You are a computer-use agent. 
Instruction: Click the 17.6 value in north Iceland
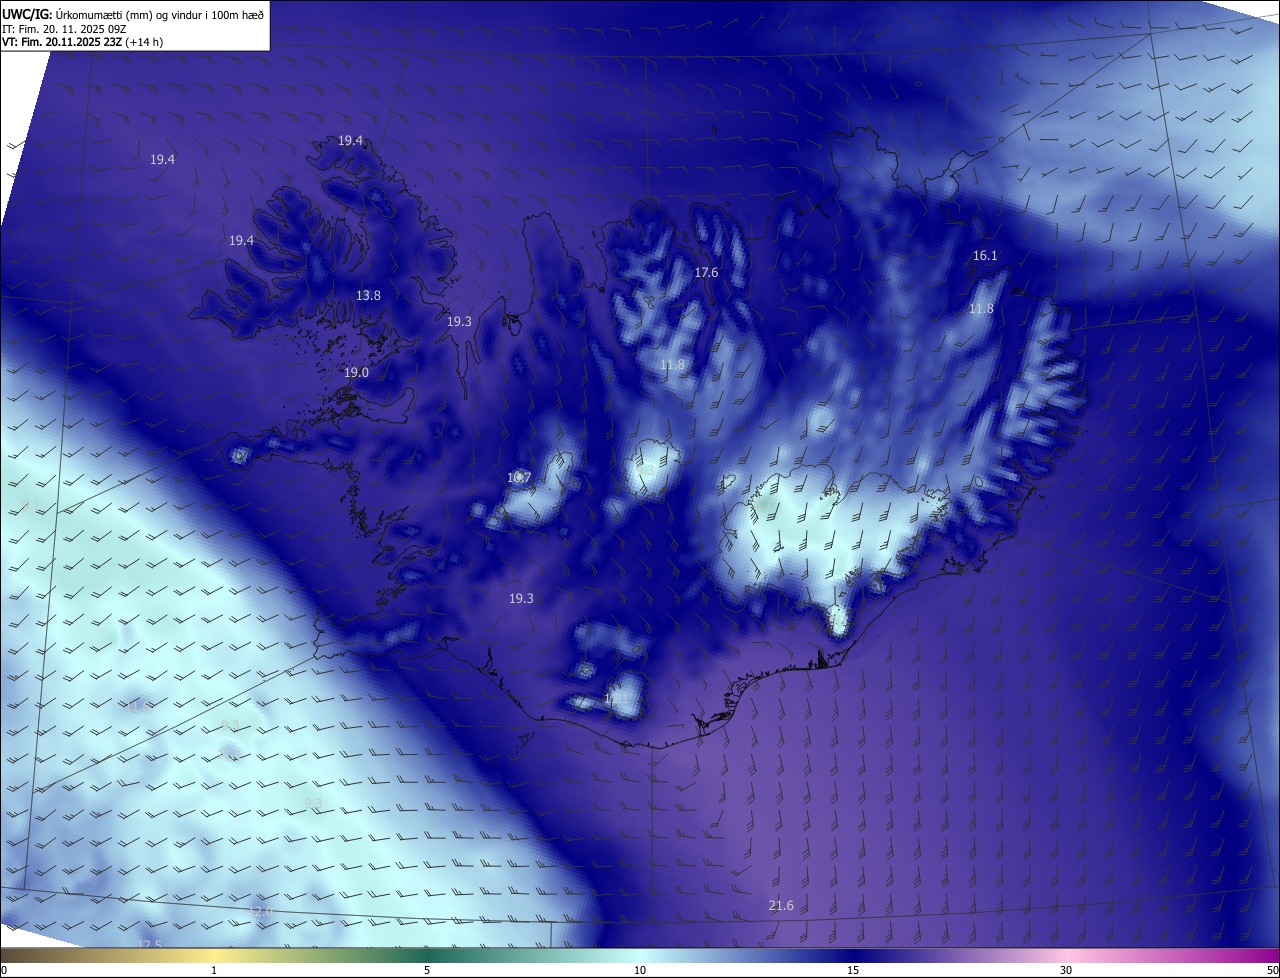[x=706, y=272]
